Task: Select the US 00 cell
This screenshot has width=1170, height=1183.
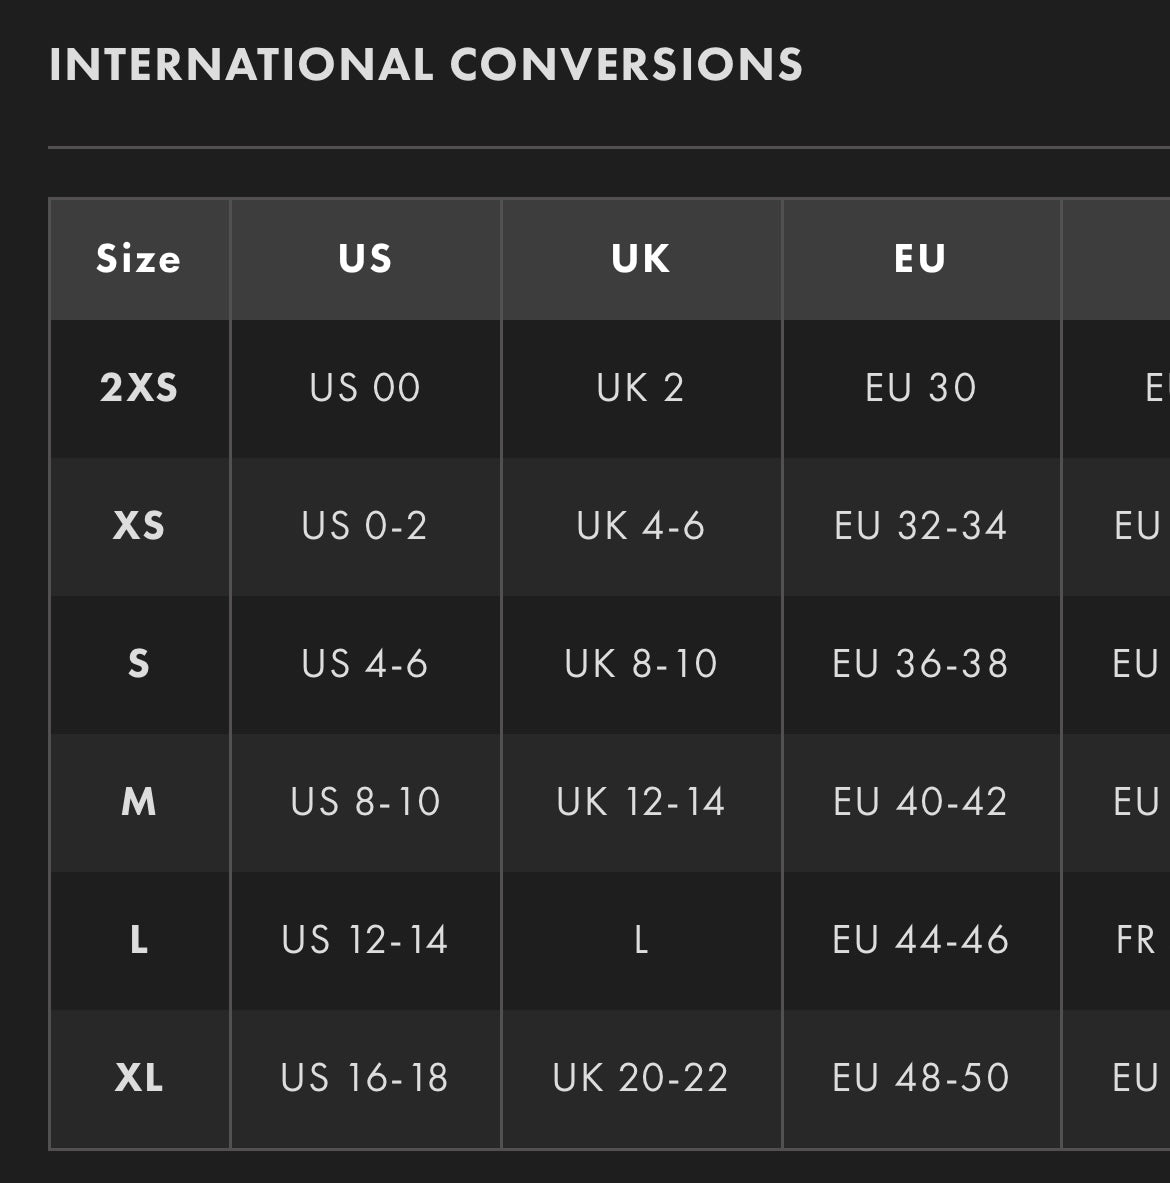Action: point(365,388)
